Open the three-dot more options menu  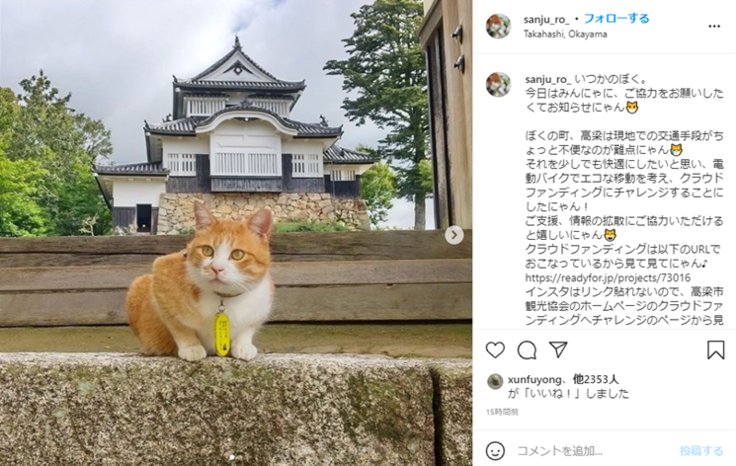714,26
